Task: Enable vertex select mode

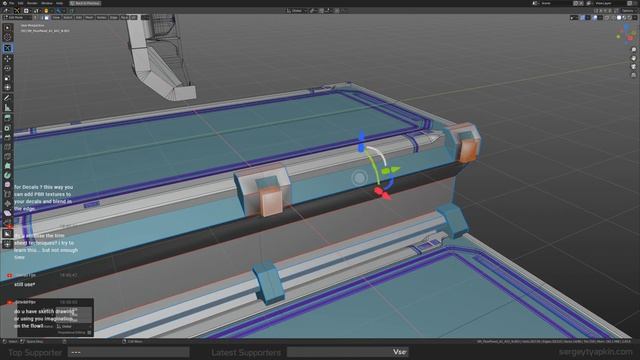Action: coord(35,18)
